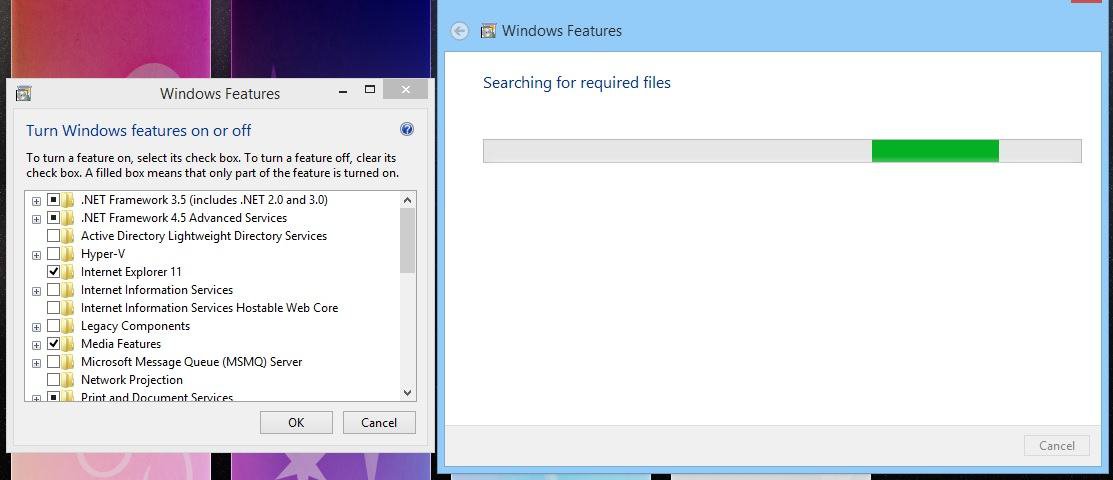Select the .NET Framework 4.5 Advanced Services item
The width and height of the screenshot is (1113, 480).
point(183,218)
